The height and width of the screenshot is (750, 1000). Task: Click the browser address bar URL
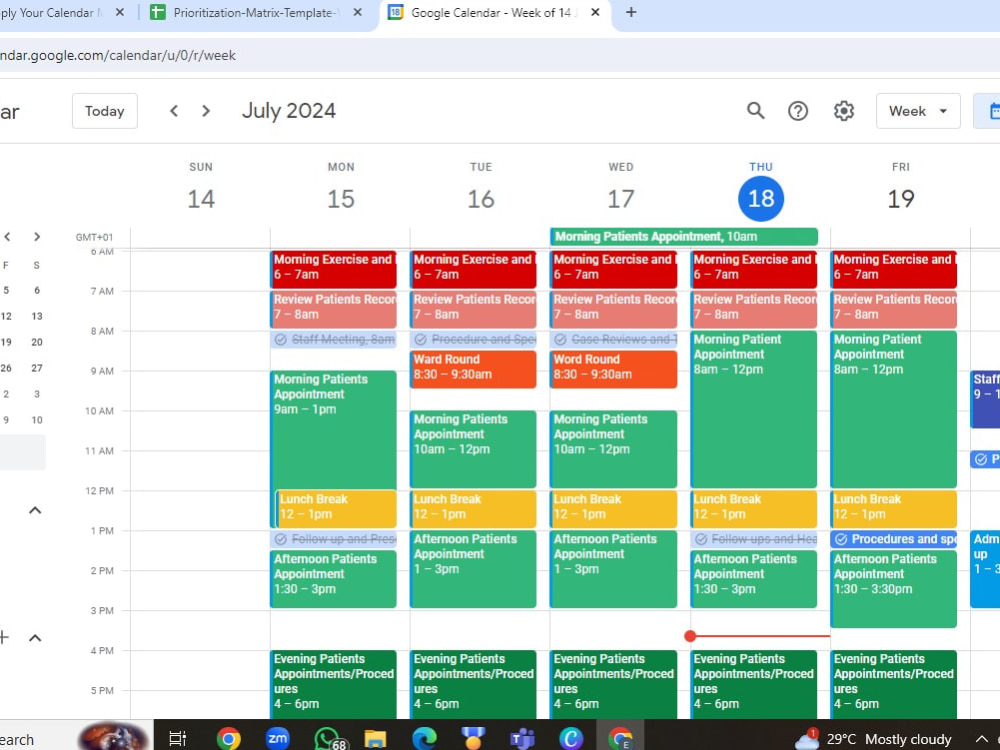[x=118, y=55]
